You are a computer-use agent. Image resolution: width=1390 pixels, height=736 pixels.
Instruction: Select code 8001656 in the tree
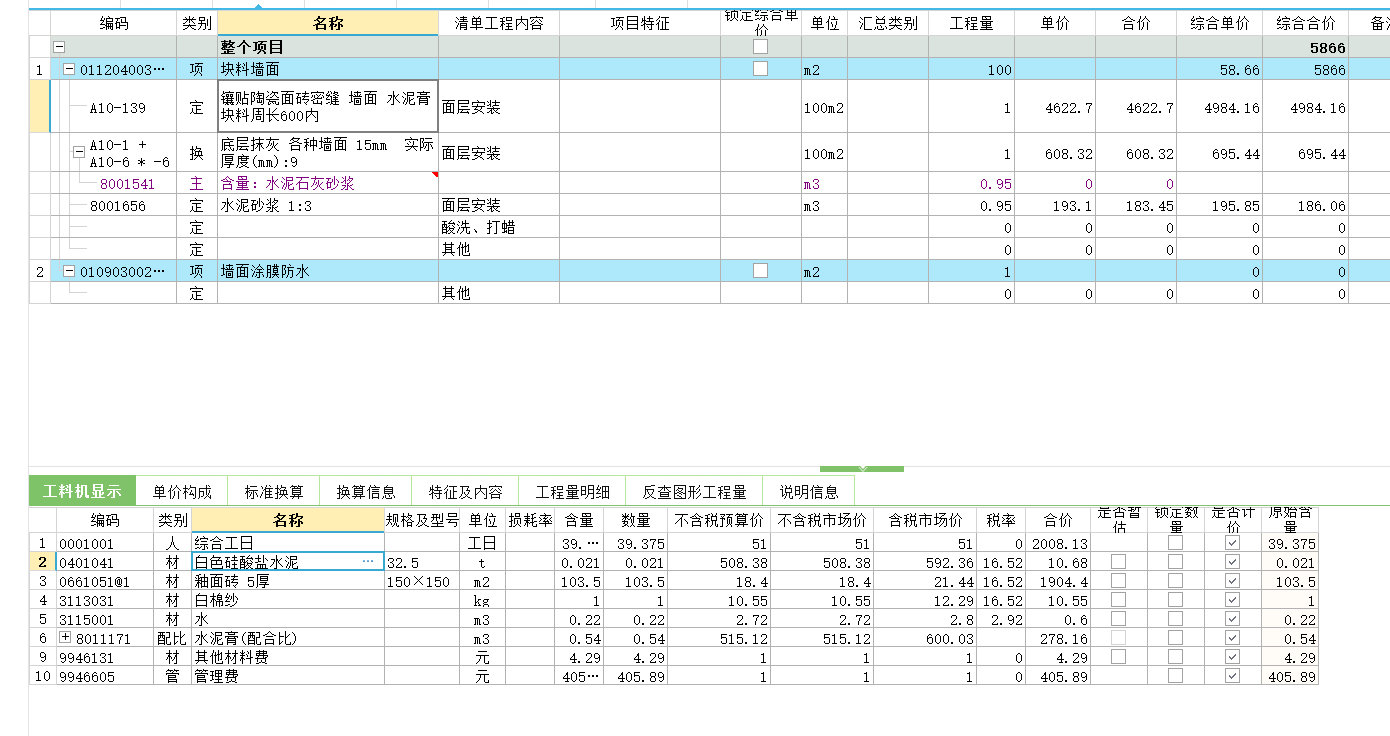click(x=118, y=206)
